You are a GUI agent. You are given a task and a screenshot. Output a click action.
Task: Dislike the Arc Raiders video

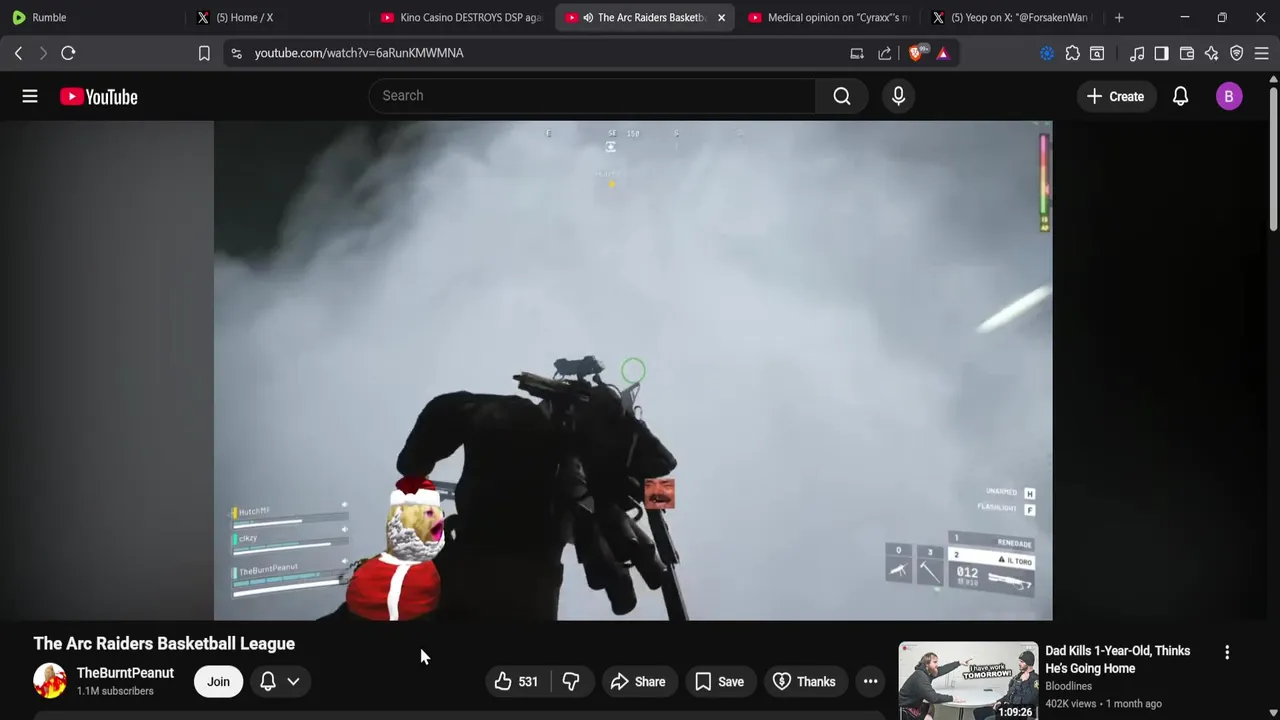(x=571, y=682)
